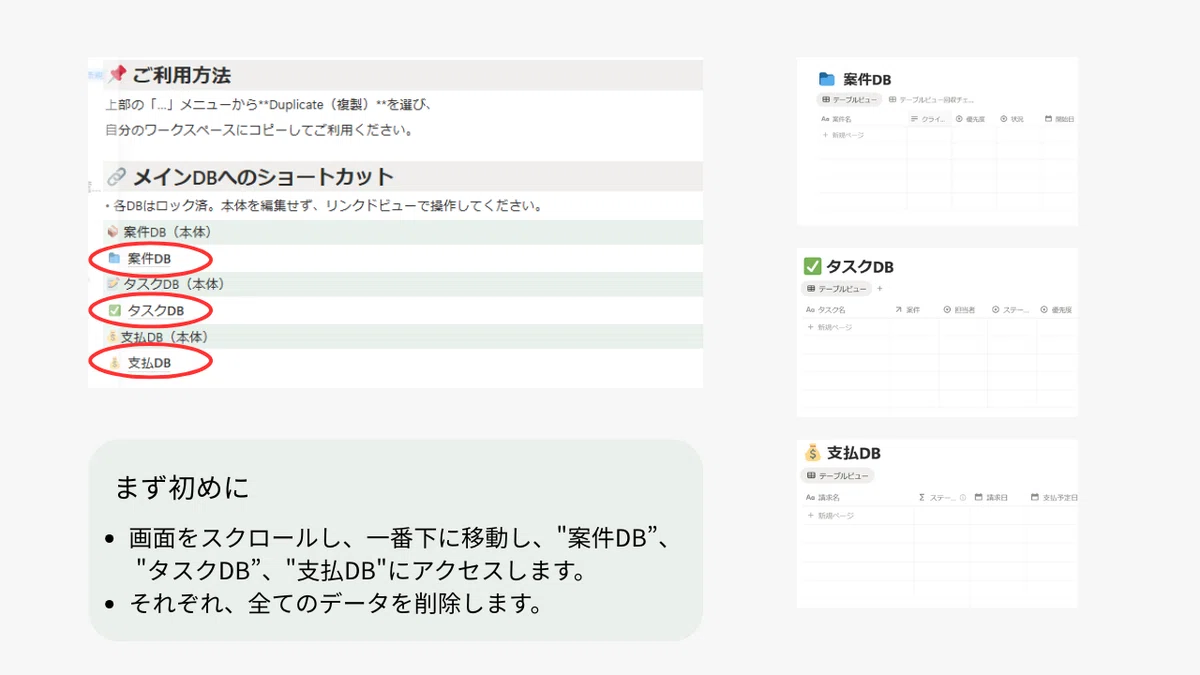Click the money bag icon beside the 支払DB title
Screen dimensions: 1200x675
(812, 453)
